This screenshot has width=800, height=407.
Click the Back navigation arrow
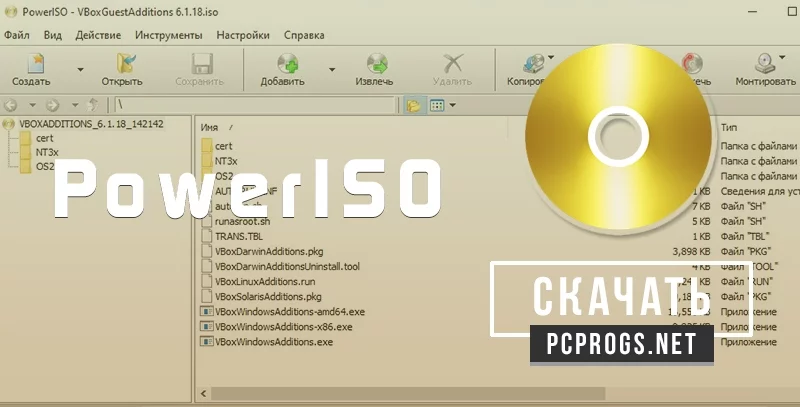[11, 105]
